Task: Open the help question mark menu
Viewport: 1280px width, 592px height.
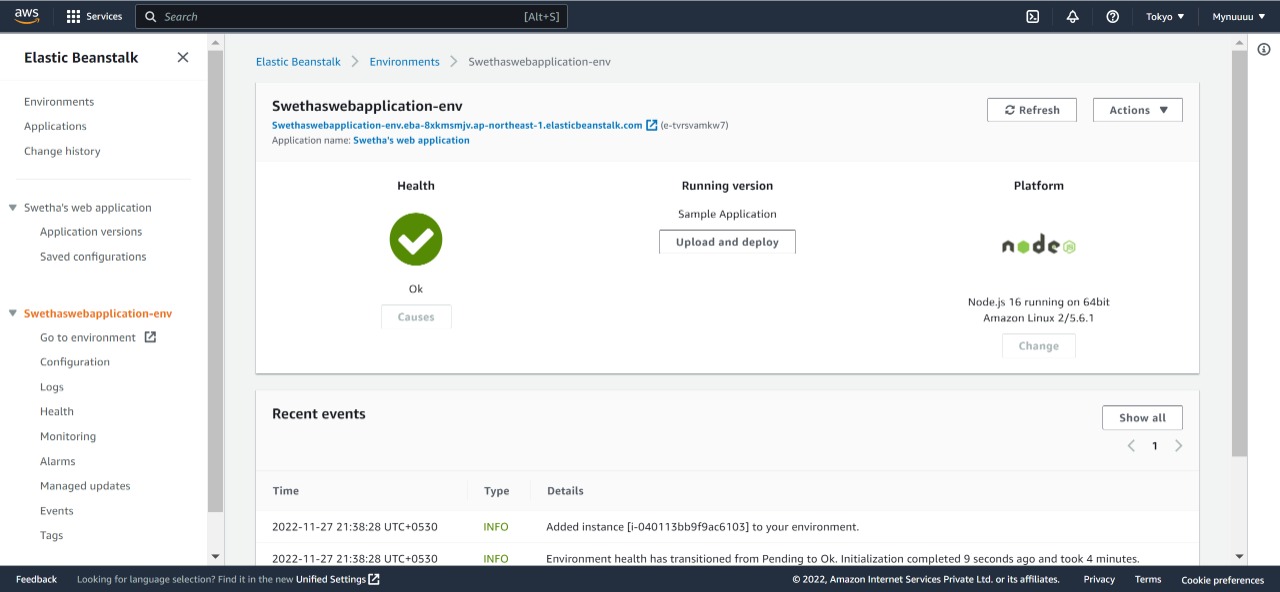Action: (1113, 16)
